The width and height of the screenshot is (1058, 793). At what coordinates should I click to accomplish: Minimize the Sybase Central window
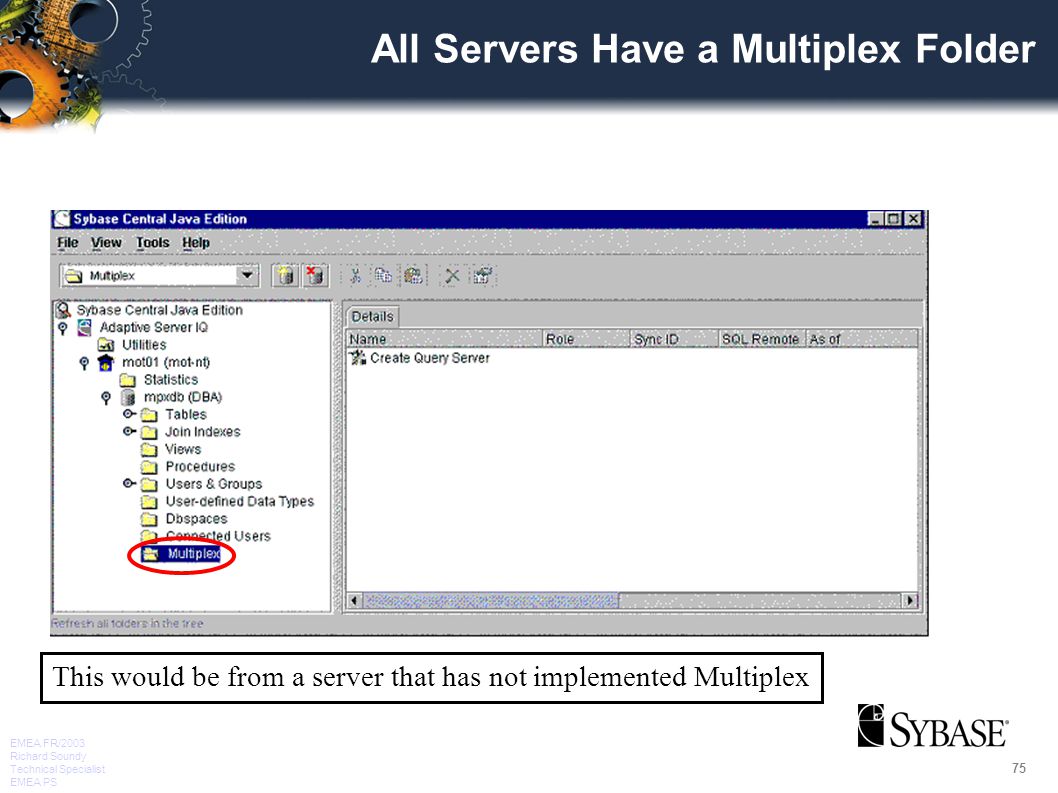875,219
